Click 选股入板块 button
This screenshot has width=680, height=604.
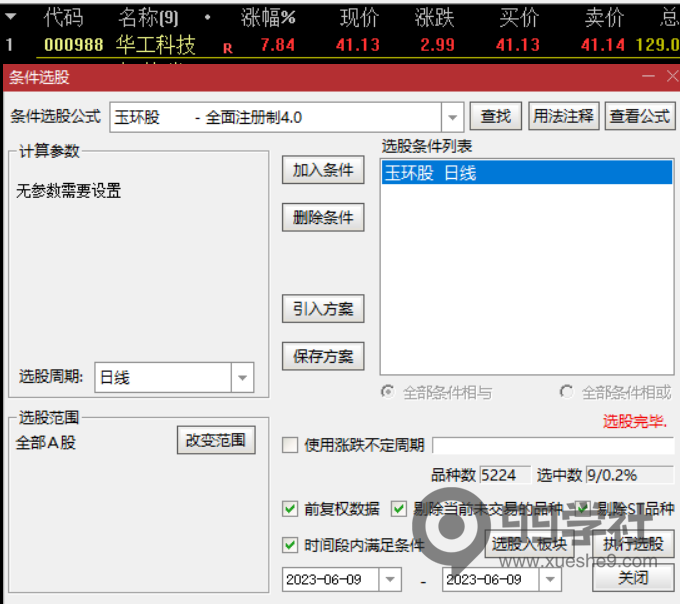coord(530,543)
